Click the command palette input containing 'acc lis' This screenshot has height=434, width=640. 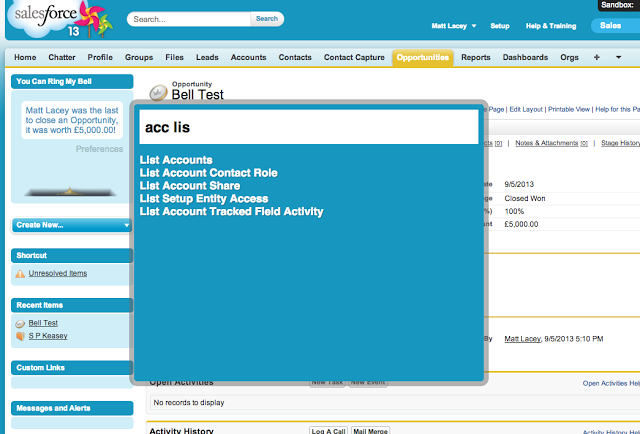pos(308,128)
